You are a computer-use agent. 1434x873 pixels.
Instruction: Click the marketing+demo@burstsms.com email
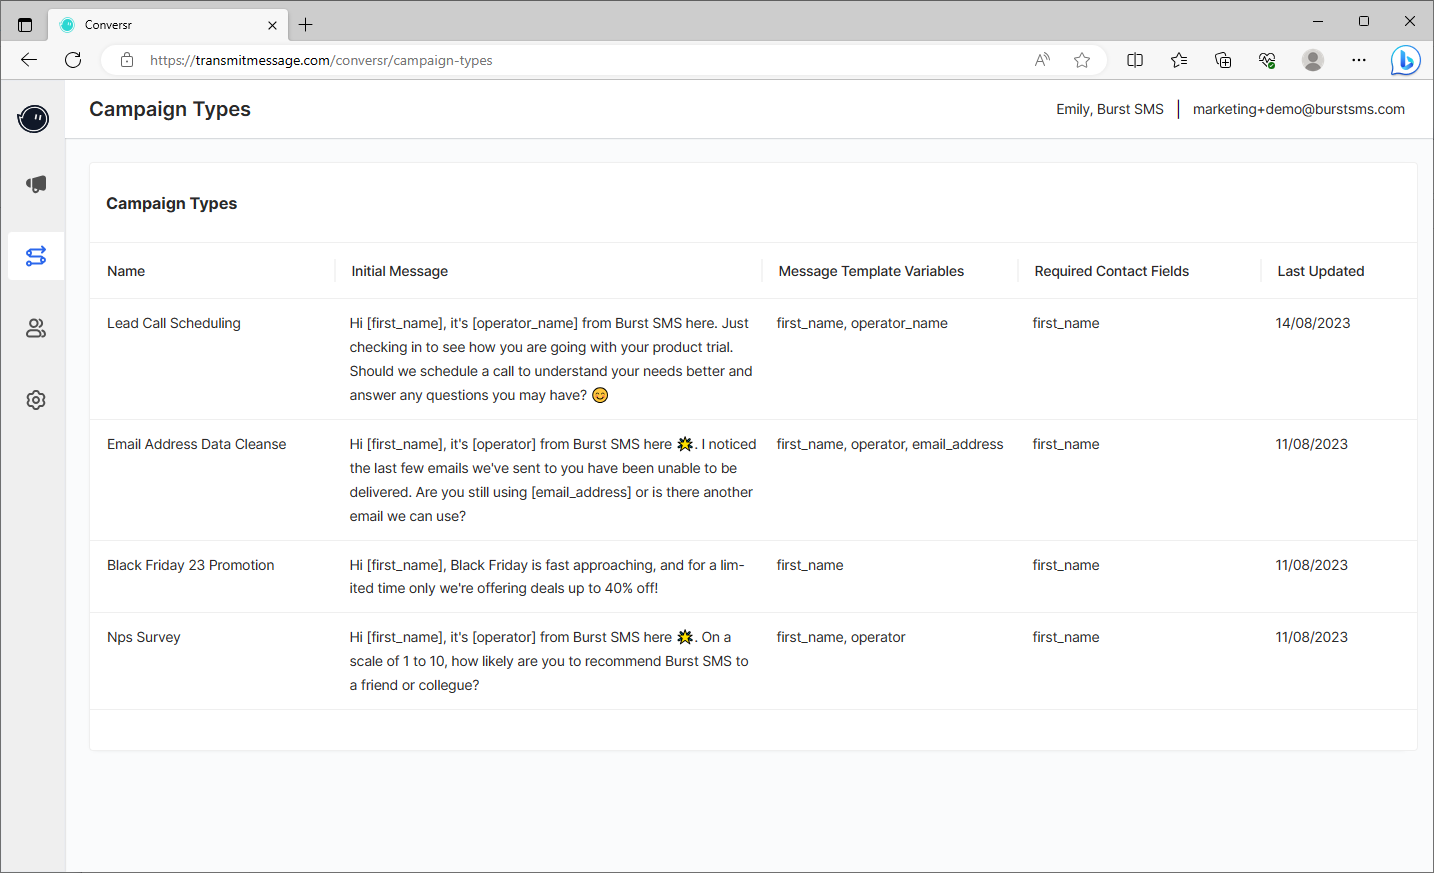pos(1299,109)
